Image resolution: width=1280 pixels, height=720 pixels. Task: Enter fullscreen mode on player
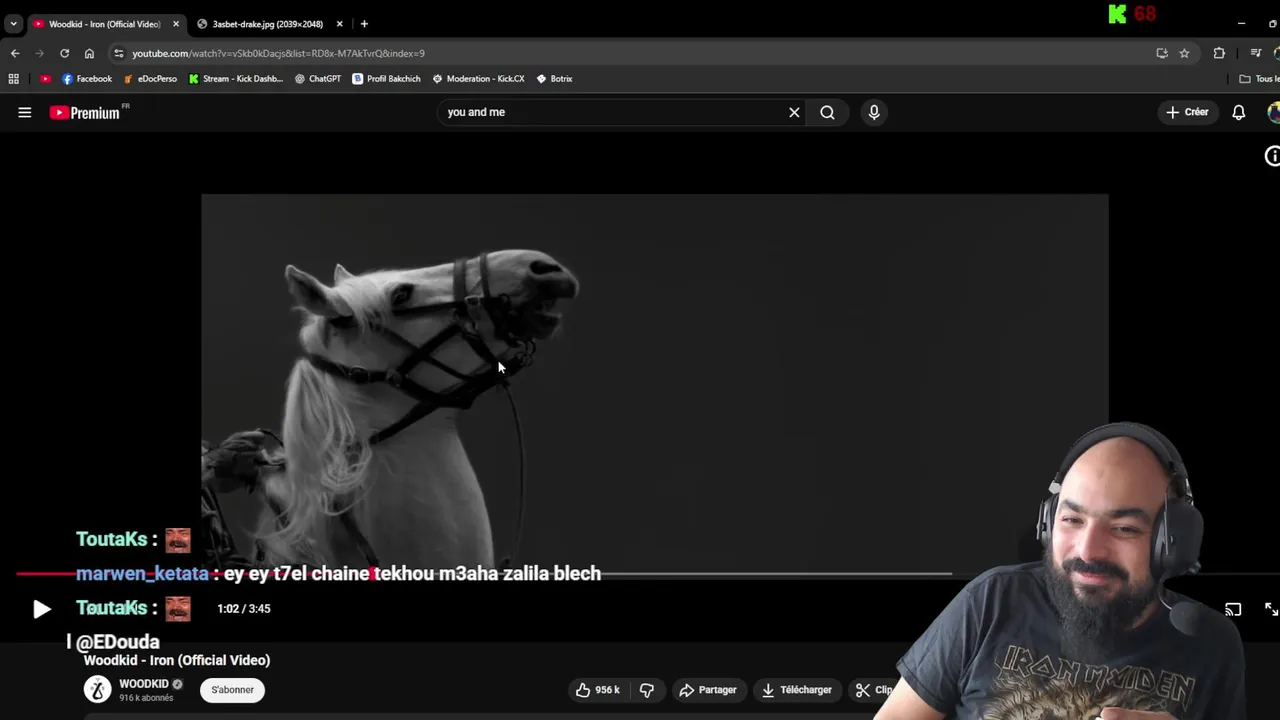point(1271,609)
